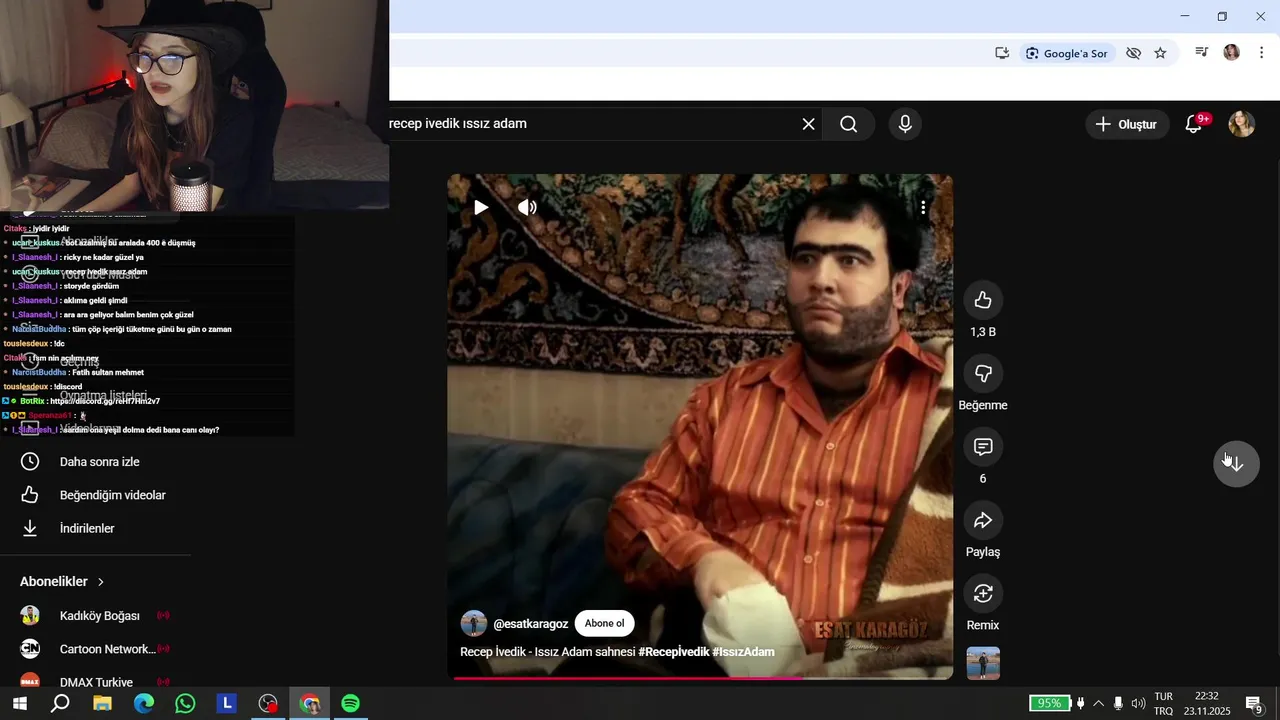Image resolution: width=1280 pixels, height=720 pixels.
Task: Subscribe with the Abone ol button
Action: tap(604, 623)
